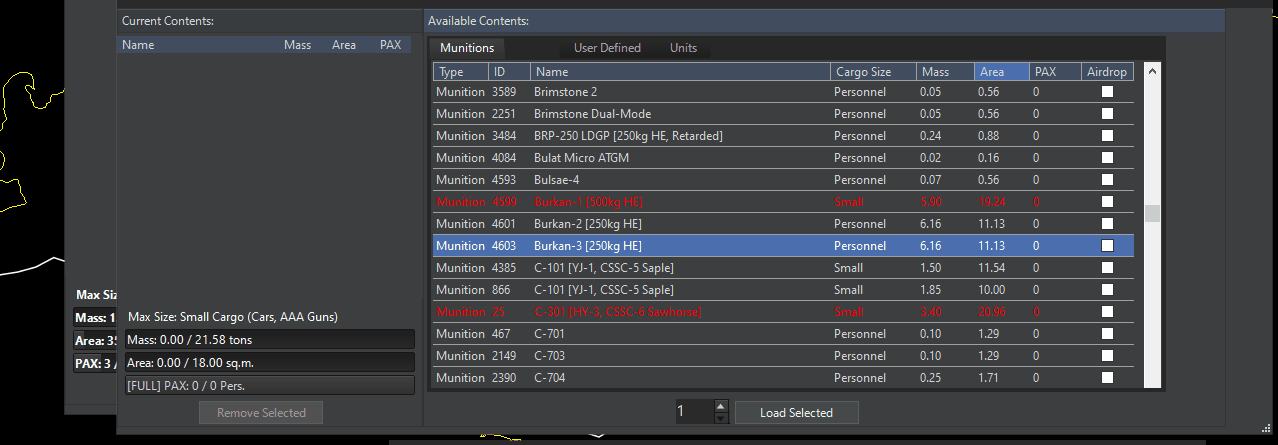Open the Units tab

coord(683,48)
